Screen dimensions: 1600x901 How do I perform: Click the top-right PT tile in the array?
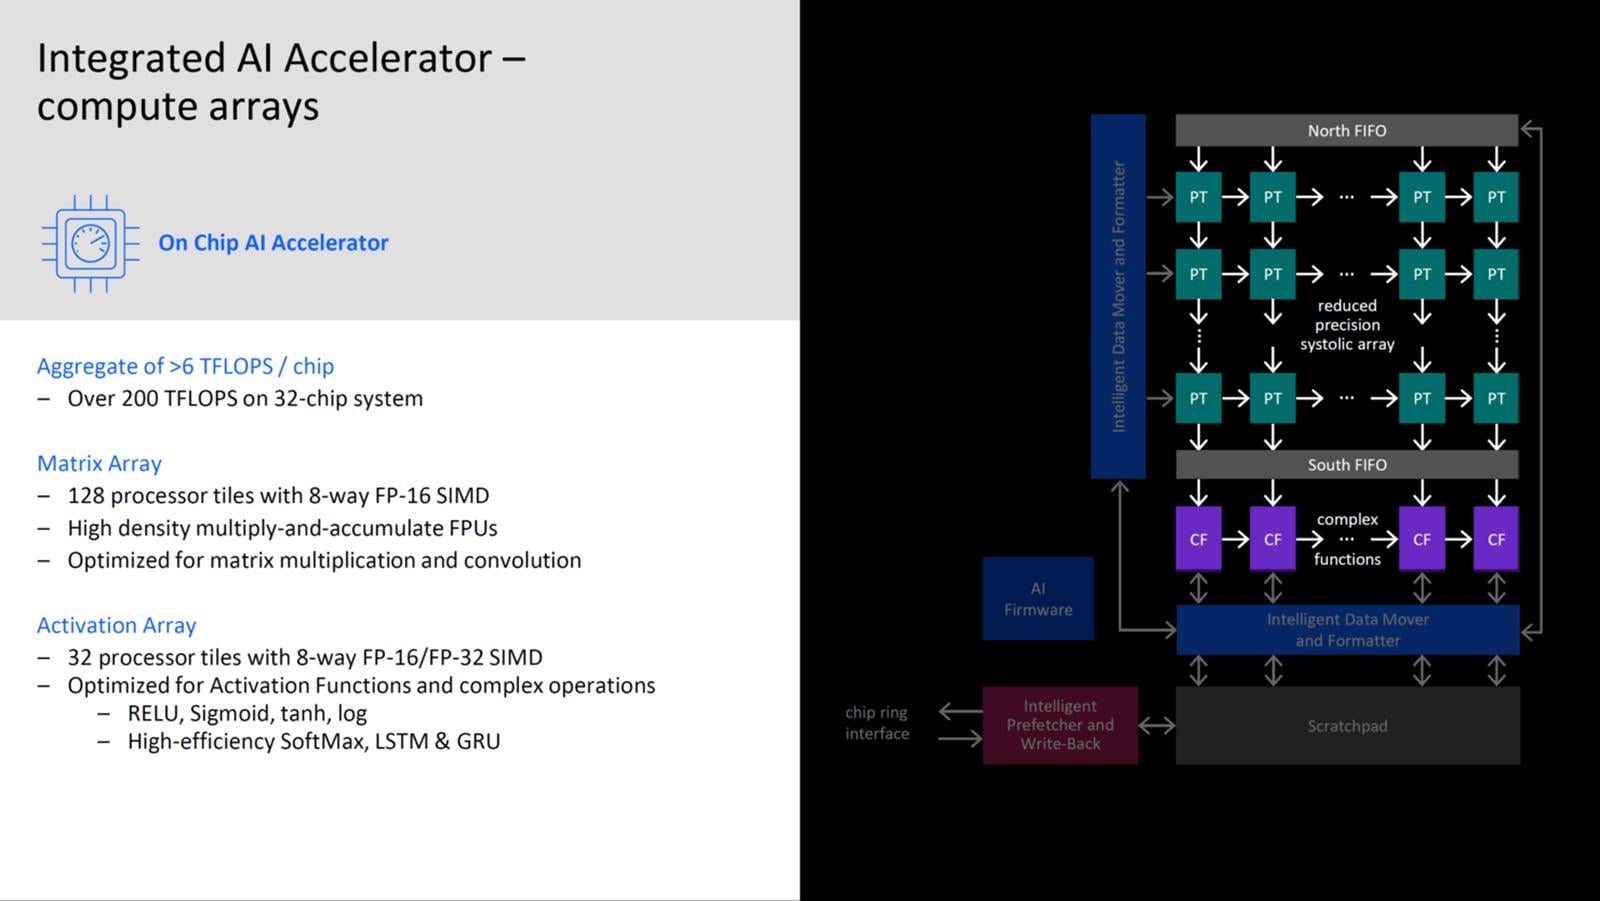coord(1495,197)
